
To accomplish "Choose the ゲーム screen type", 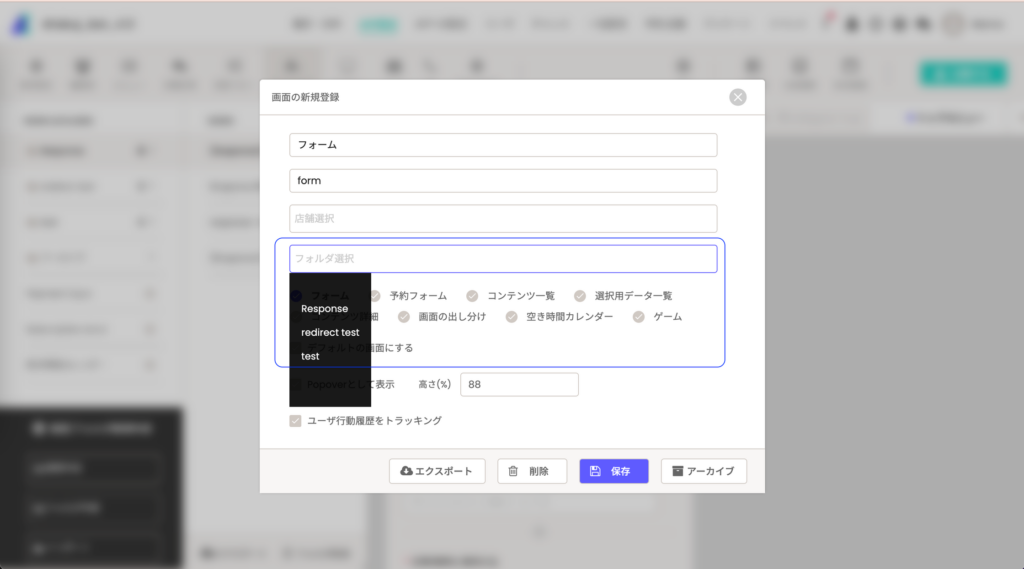I will tap(639, 317).
